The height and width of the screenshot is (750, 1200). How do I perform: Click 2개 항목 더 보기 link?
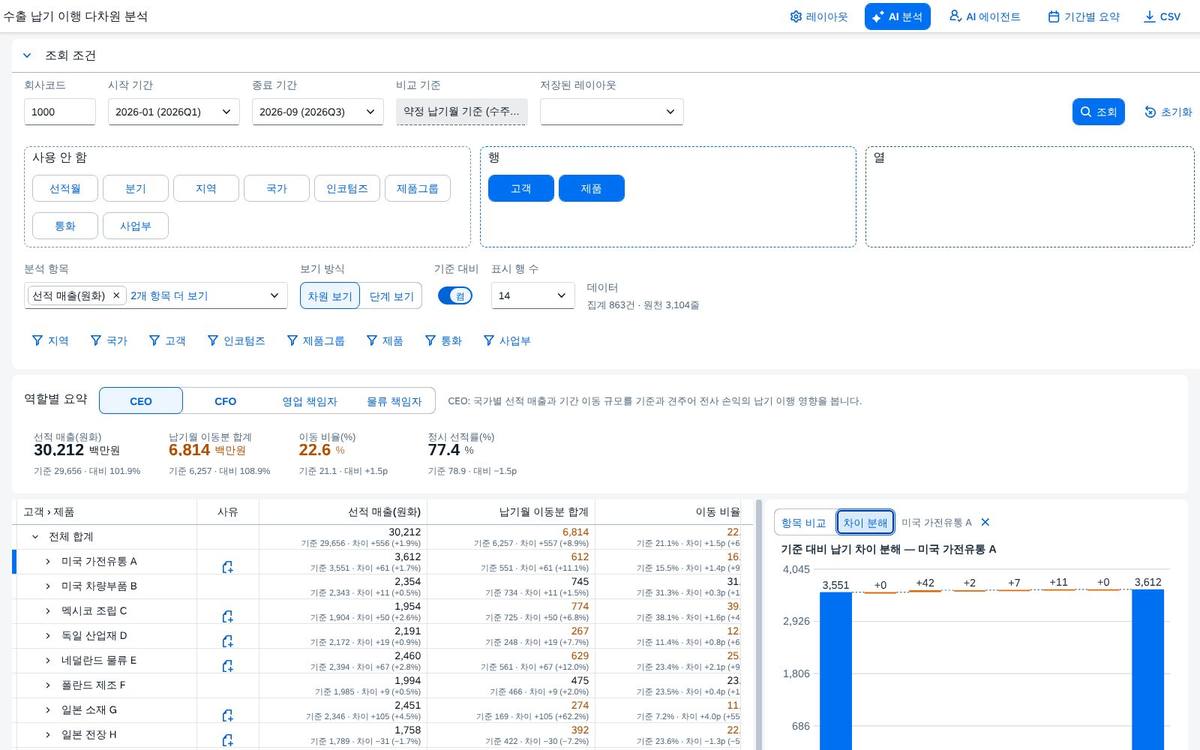(169, 296)
